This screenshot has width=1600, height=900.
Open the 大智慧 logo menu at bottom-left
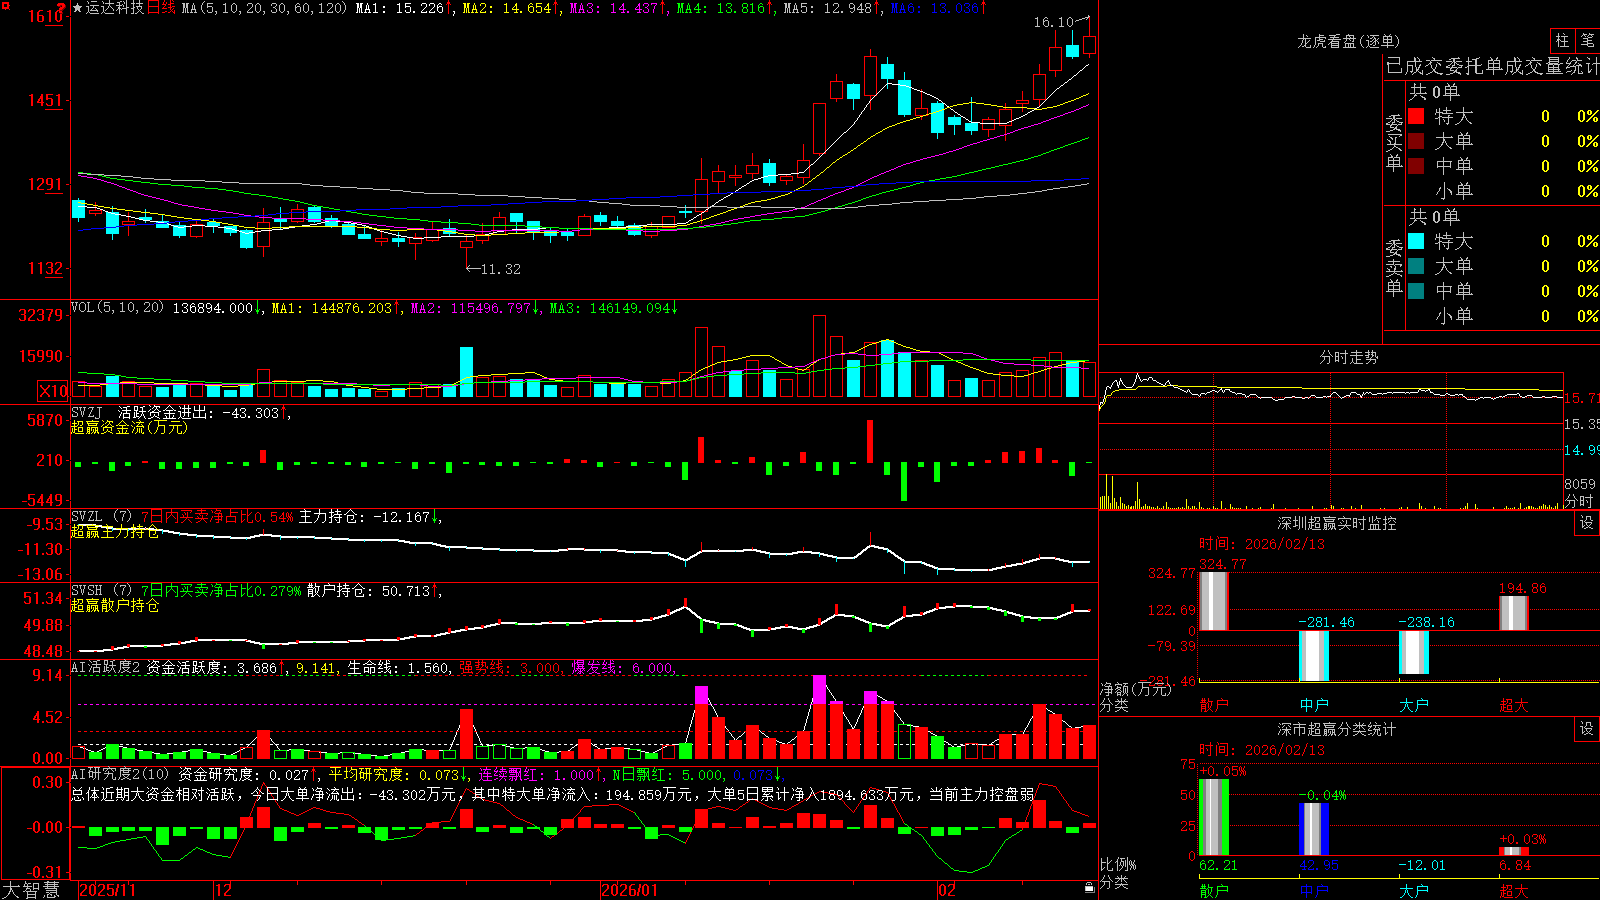(31, 890)
